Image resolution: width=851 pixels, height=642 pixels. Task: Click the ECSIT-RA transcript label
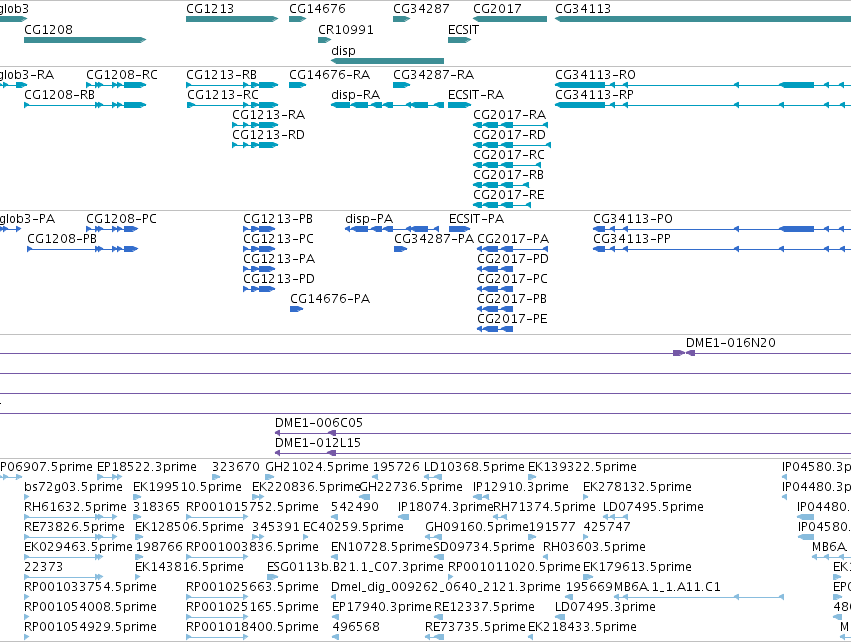476,94
